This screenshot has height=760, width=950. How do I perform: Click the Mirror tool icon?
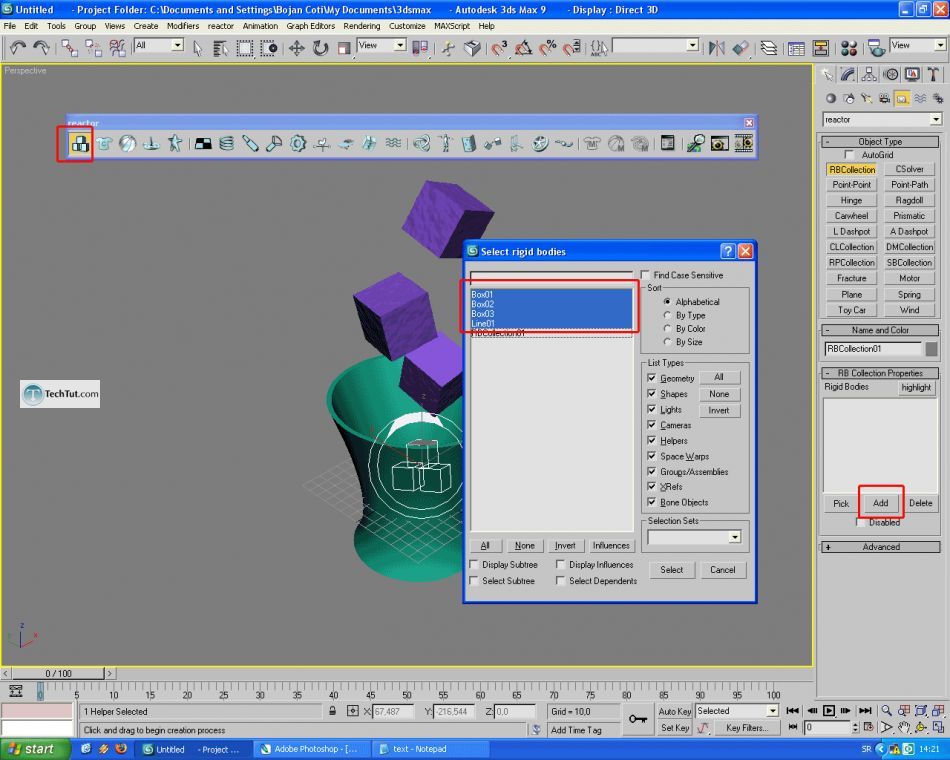pyautogui.click(x=717, y=48)
